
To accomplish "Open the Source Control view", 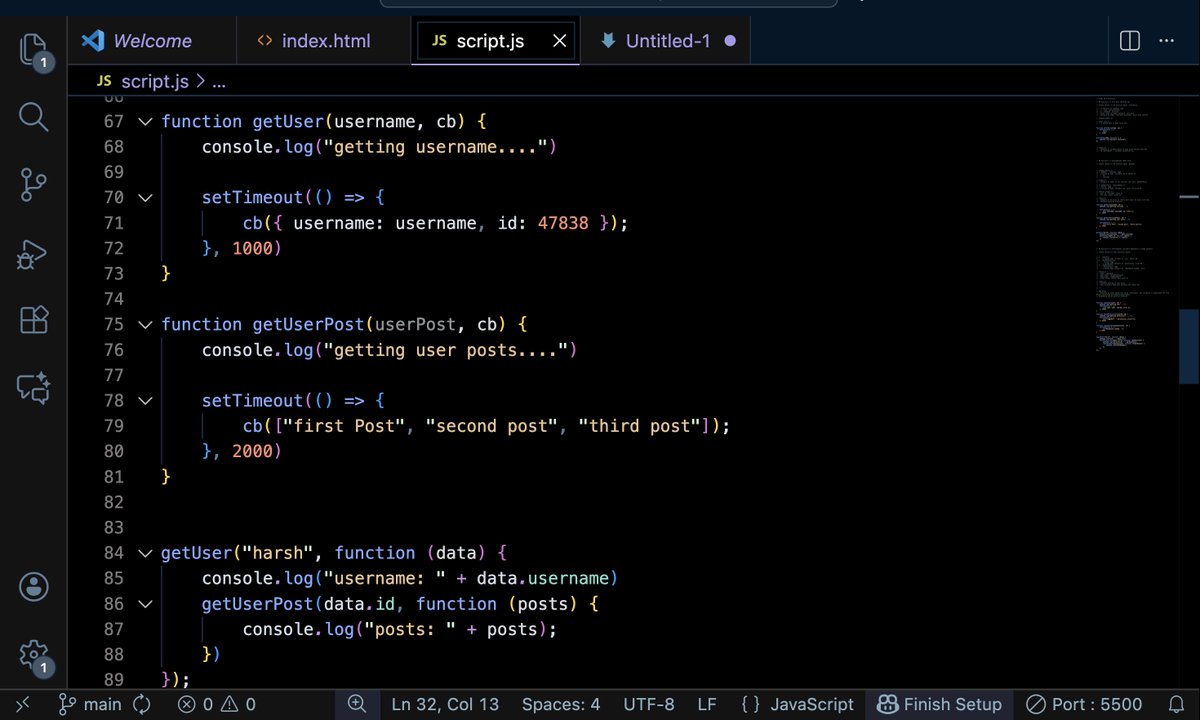I will (x=33, y=185).
